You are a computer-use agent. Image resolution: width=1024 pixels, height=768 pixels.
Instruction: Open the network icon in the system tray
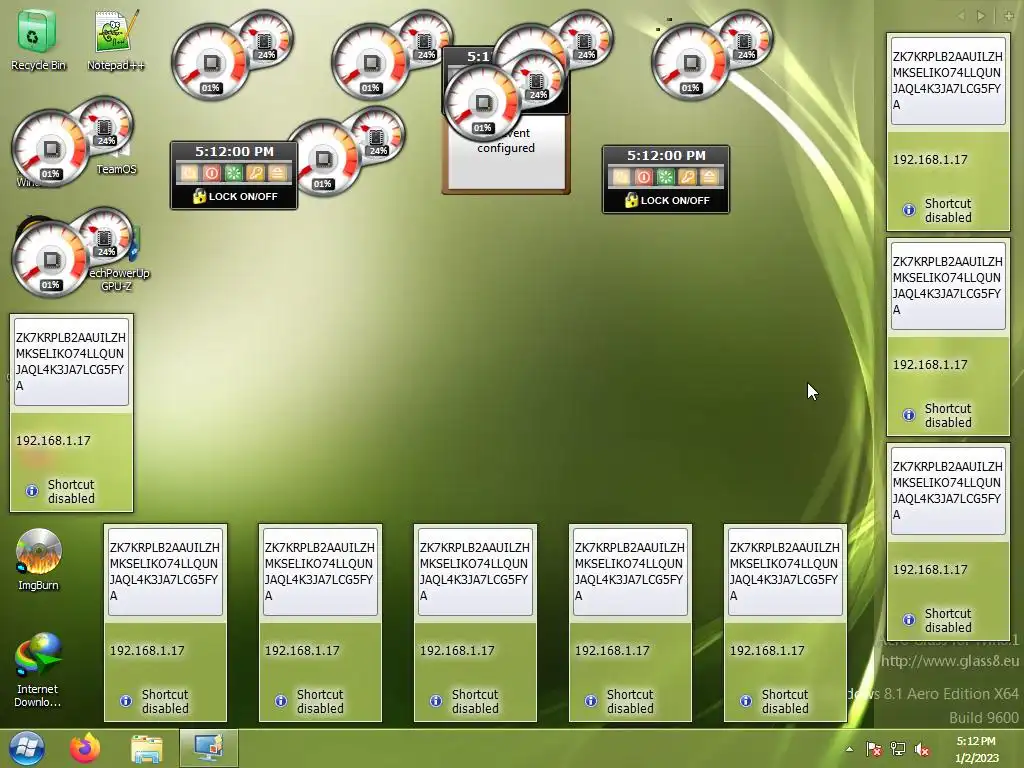898,749
